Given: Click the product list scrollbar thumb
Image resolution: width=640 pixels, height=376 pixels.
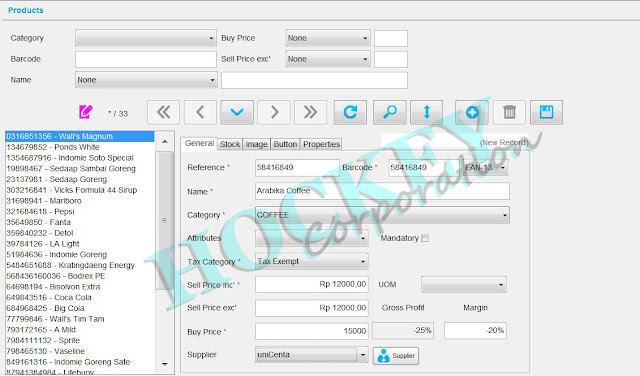Looking at the screenshot, I should [165, 220].
